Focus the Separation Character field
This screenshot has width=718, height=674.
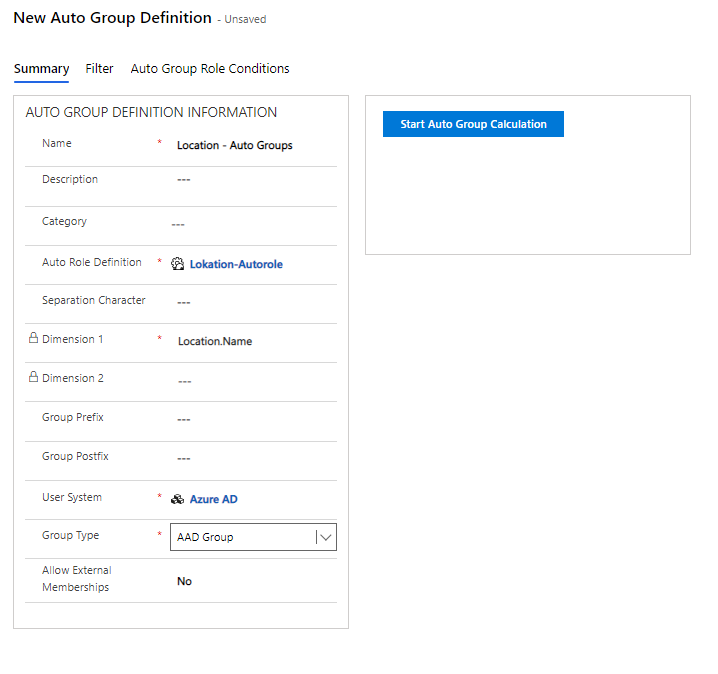click(250, 302)
